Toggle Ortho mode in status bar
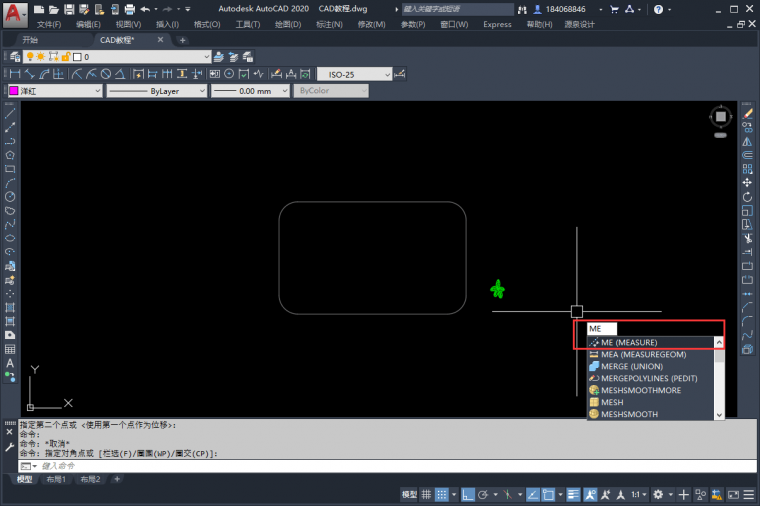 pos(467,494)
